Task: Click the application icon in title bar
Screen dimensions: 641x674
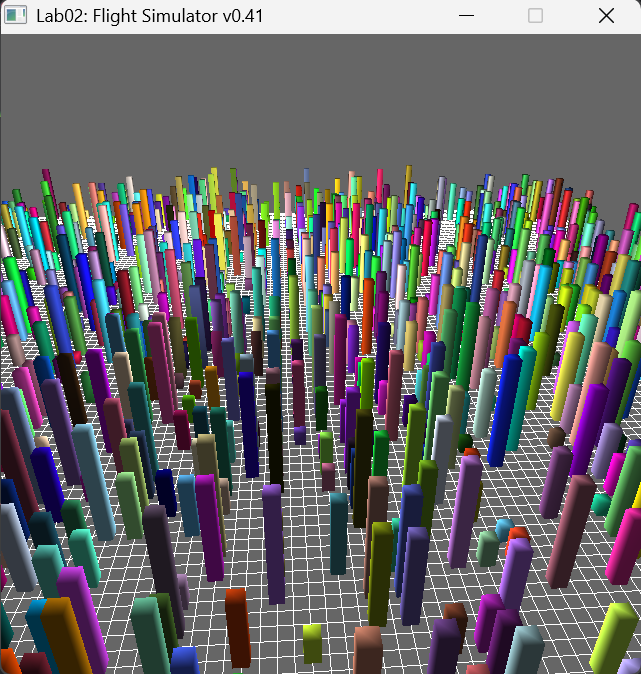Action: point(15,15)
